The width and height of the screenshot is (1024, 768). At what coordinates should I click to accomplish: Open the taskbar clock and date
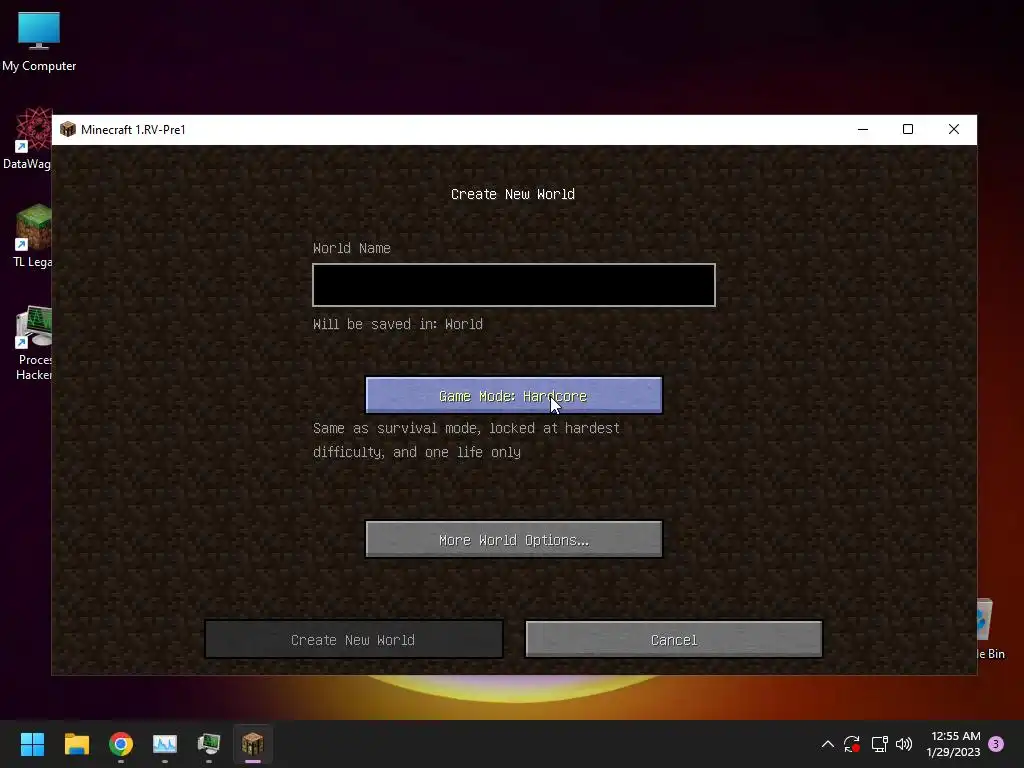(953, 744)
